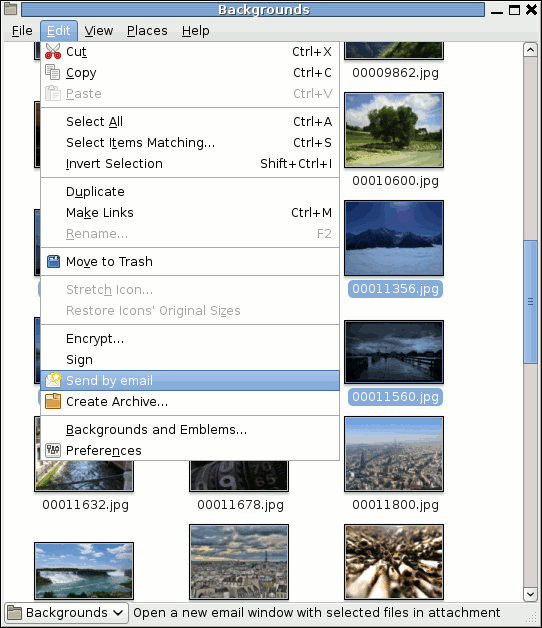The width and height of the screenshot is (542, 628).
Task: Click scrollbar up arrow button
Action: (x=530, y=50)
